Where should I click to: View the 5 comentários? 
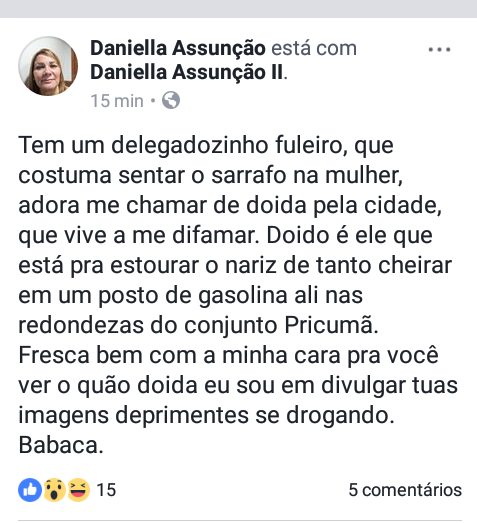(x=405, y=490)
